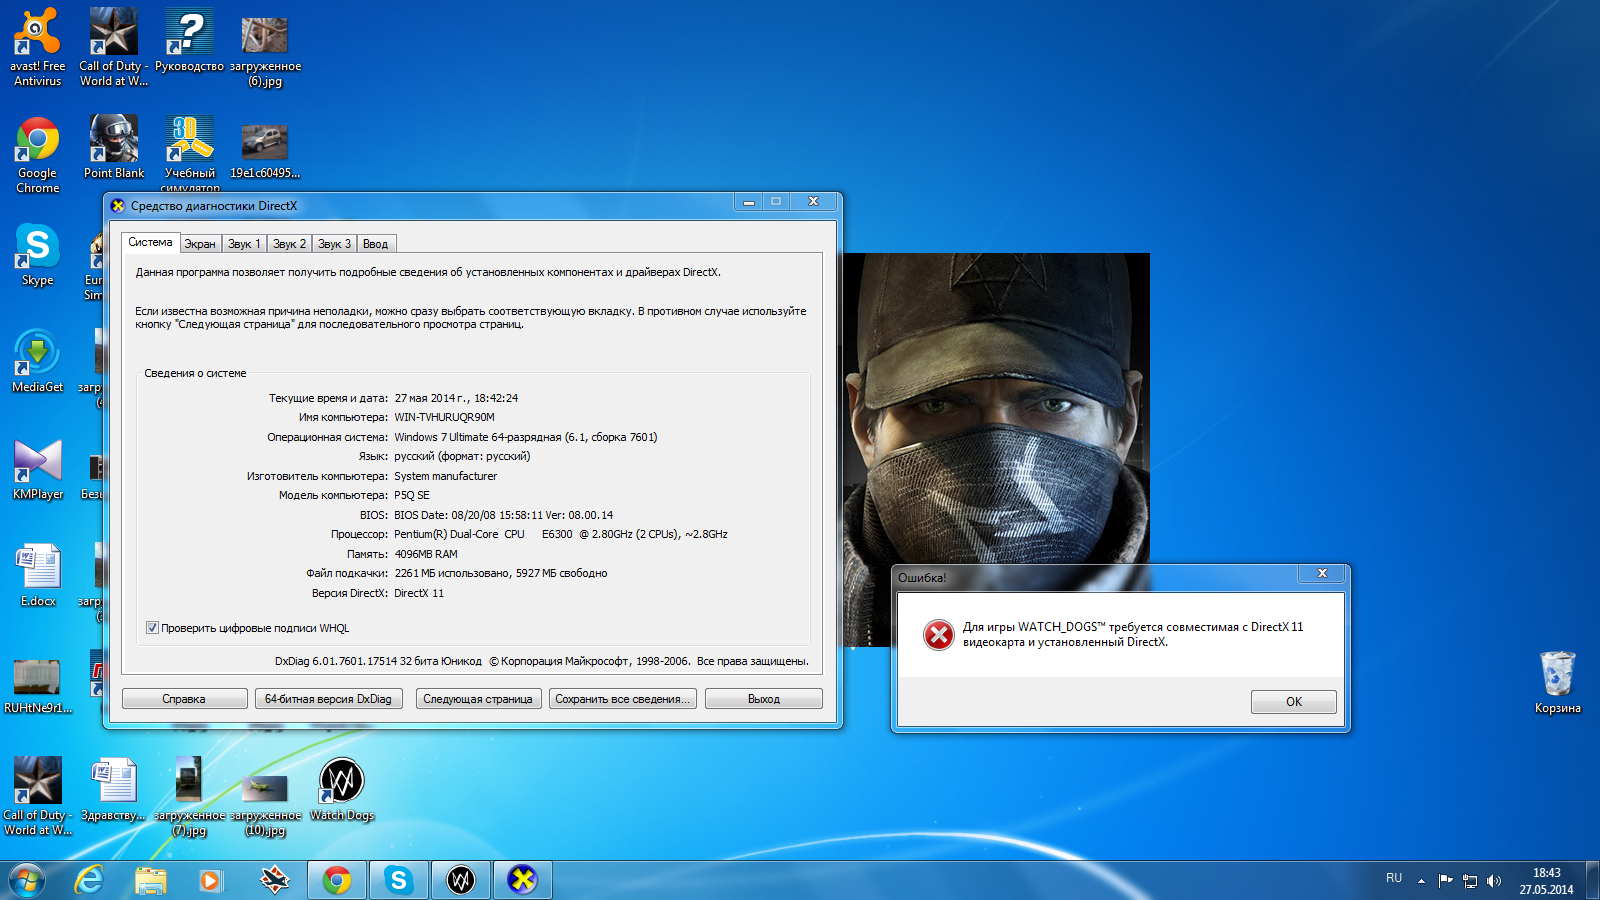Launch Skype from desktop icon
The width and height of the screenshot is (1600, 900).
[x=37, y=254]
